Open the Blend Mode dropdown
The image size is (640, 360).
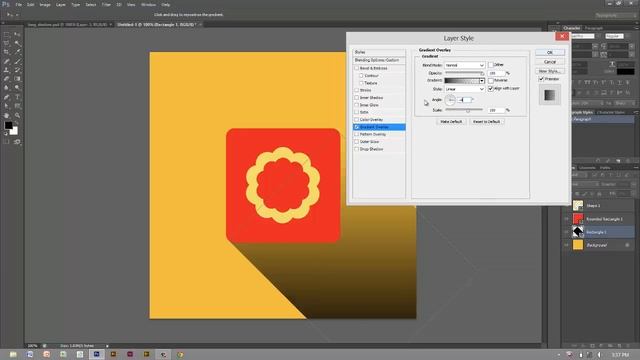464,65
